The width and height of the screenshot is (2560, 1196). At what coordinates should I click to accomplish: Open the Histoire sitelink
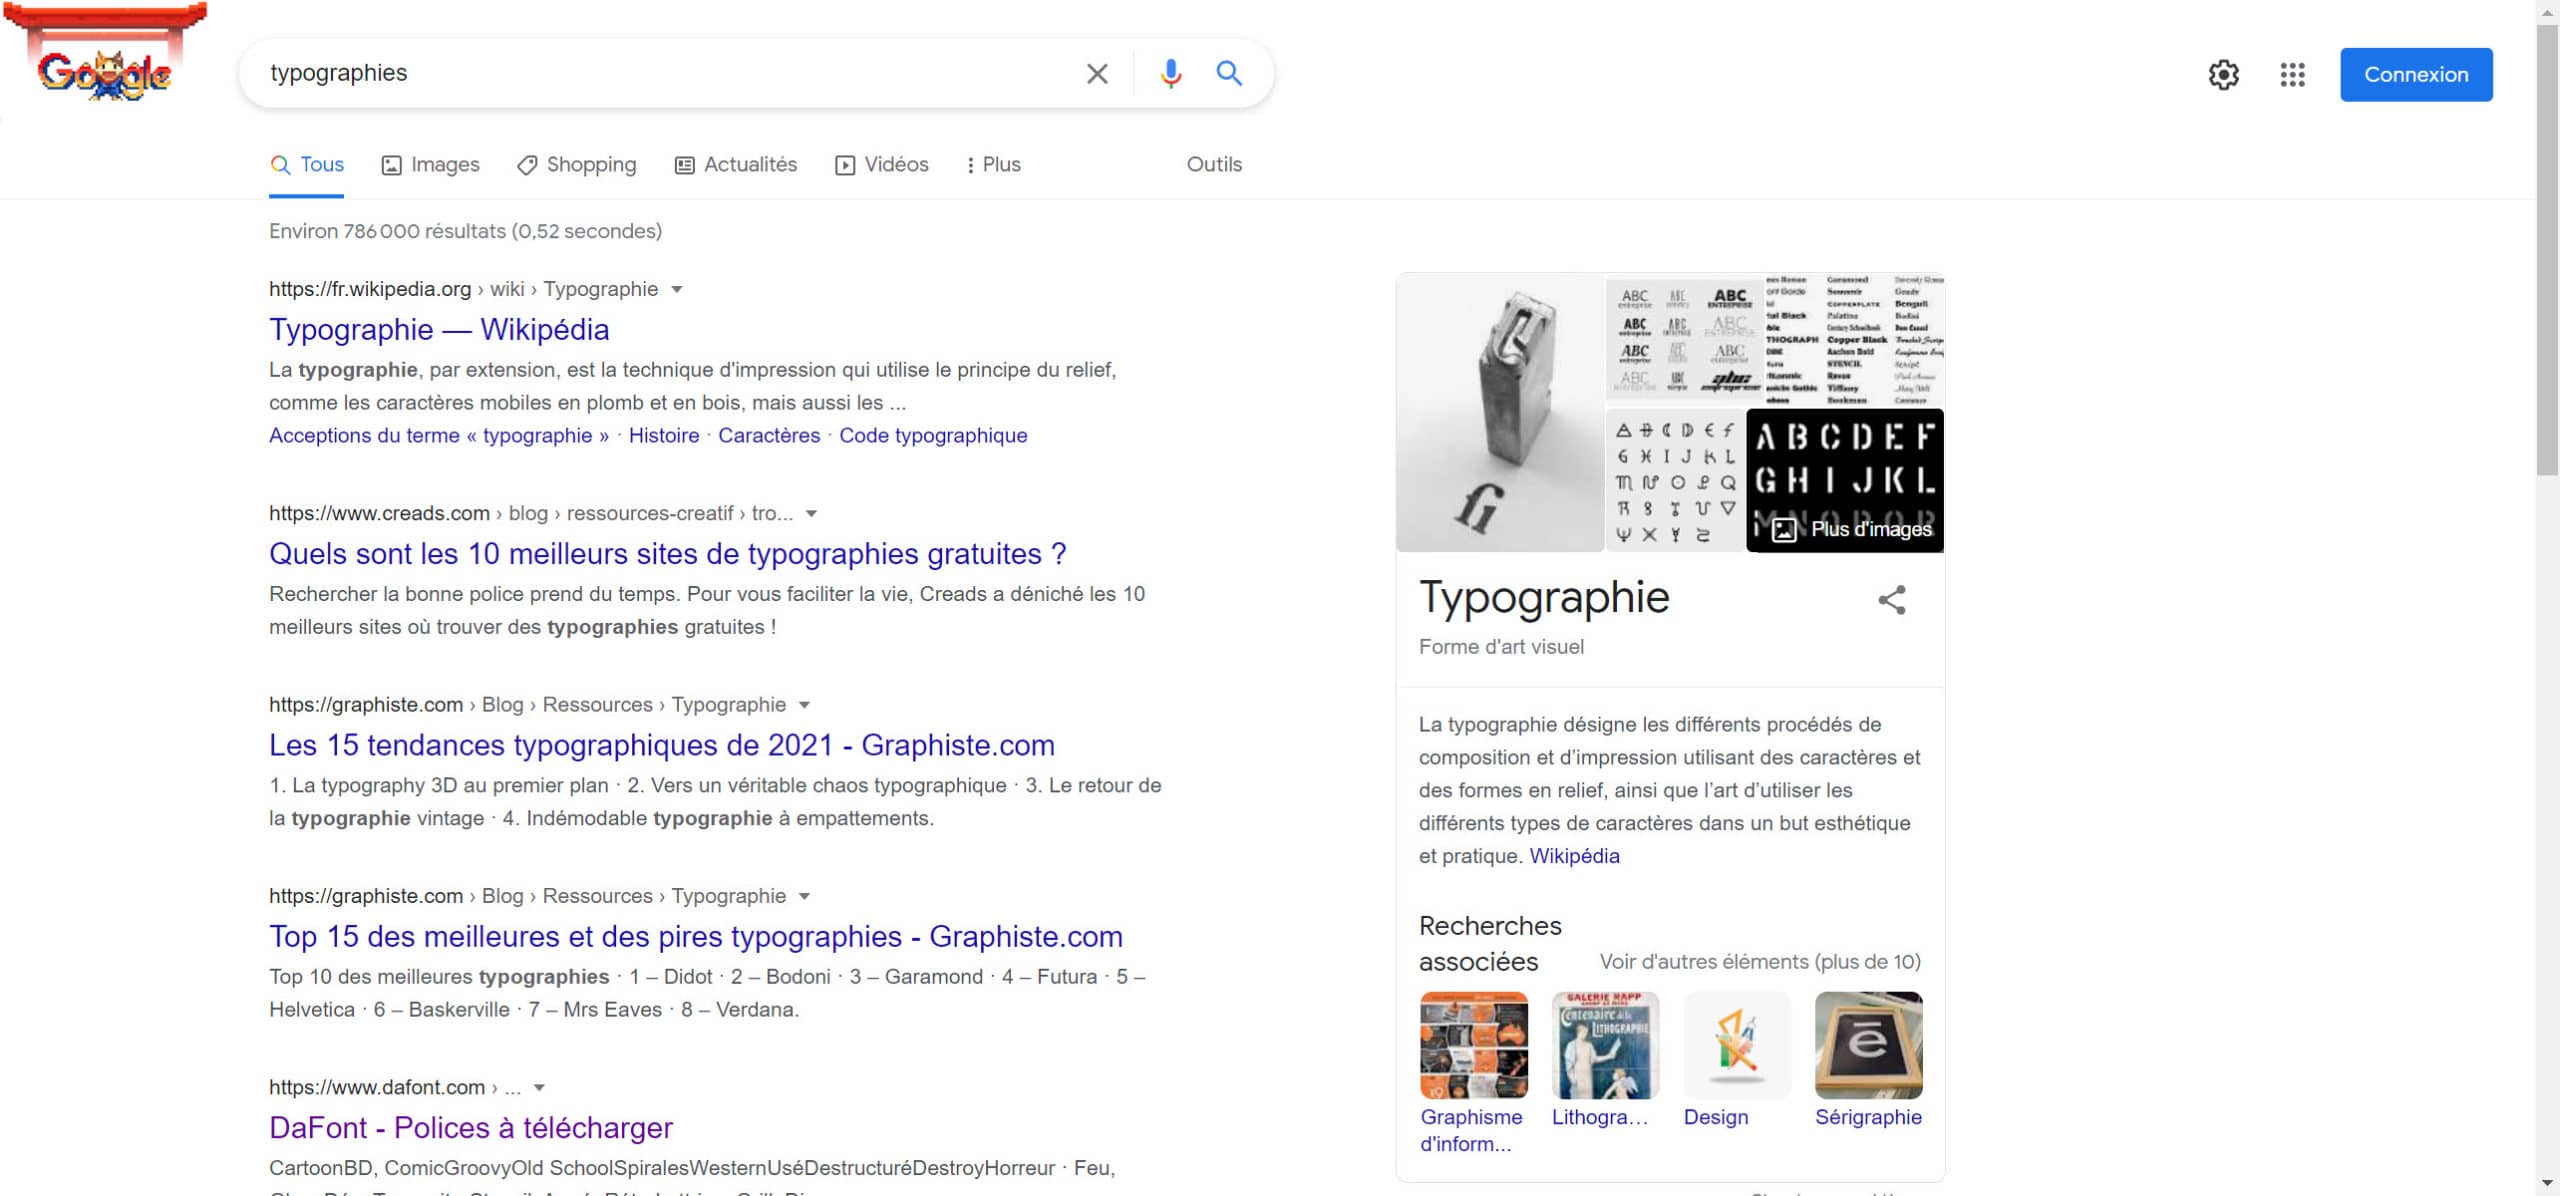point(664,436)
